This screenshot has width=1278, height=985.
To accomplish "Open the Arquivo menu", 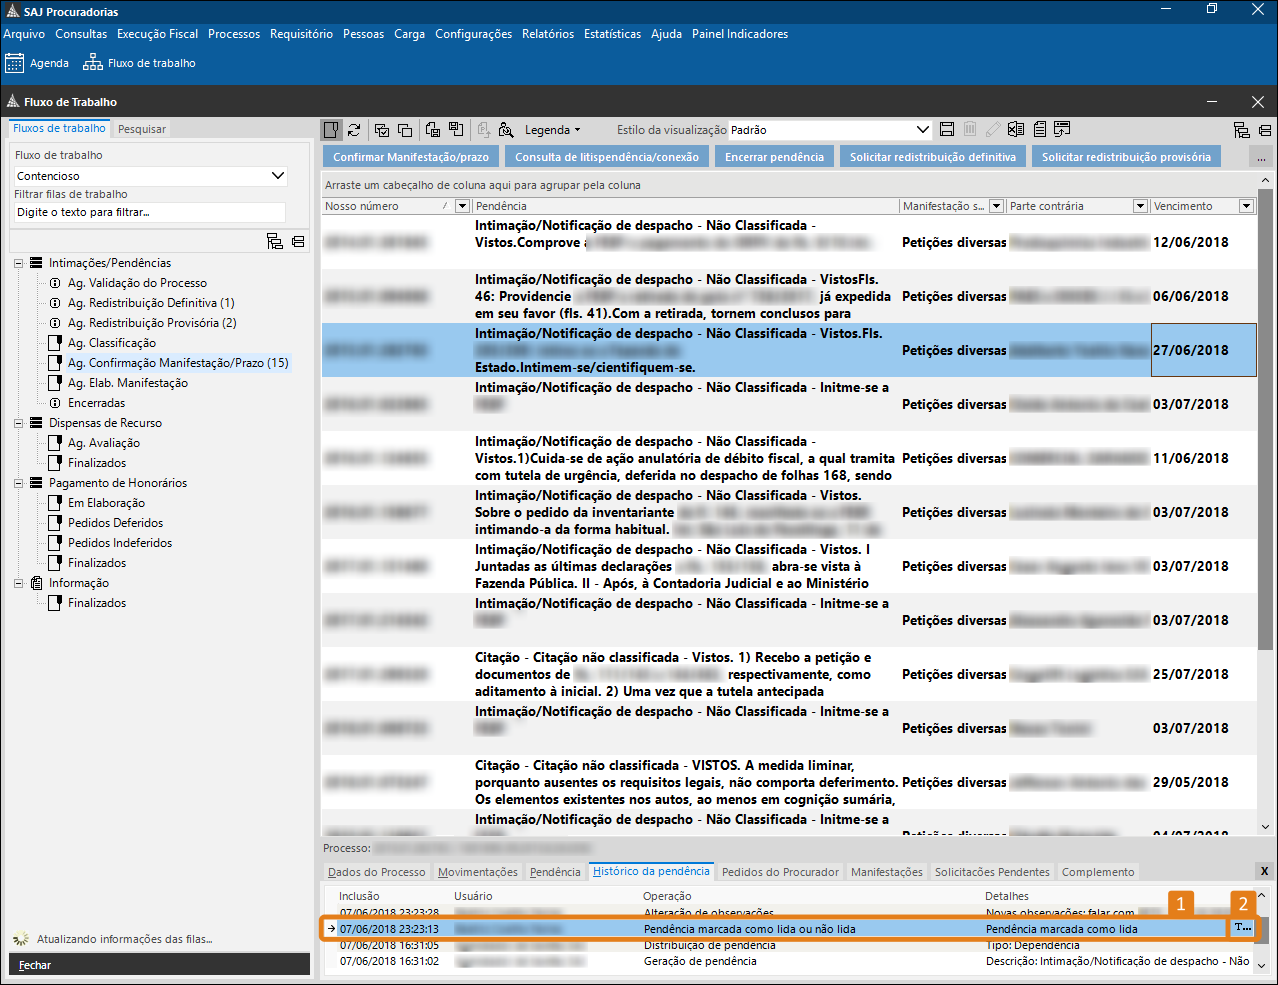I will tap(24, 34).
